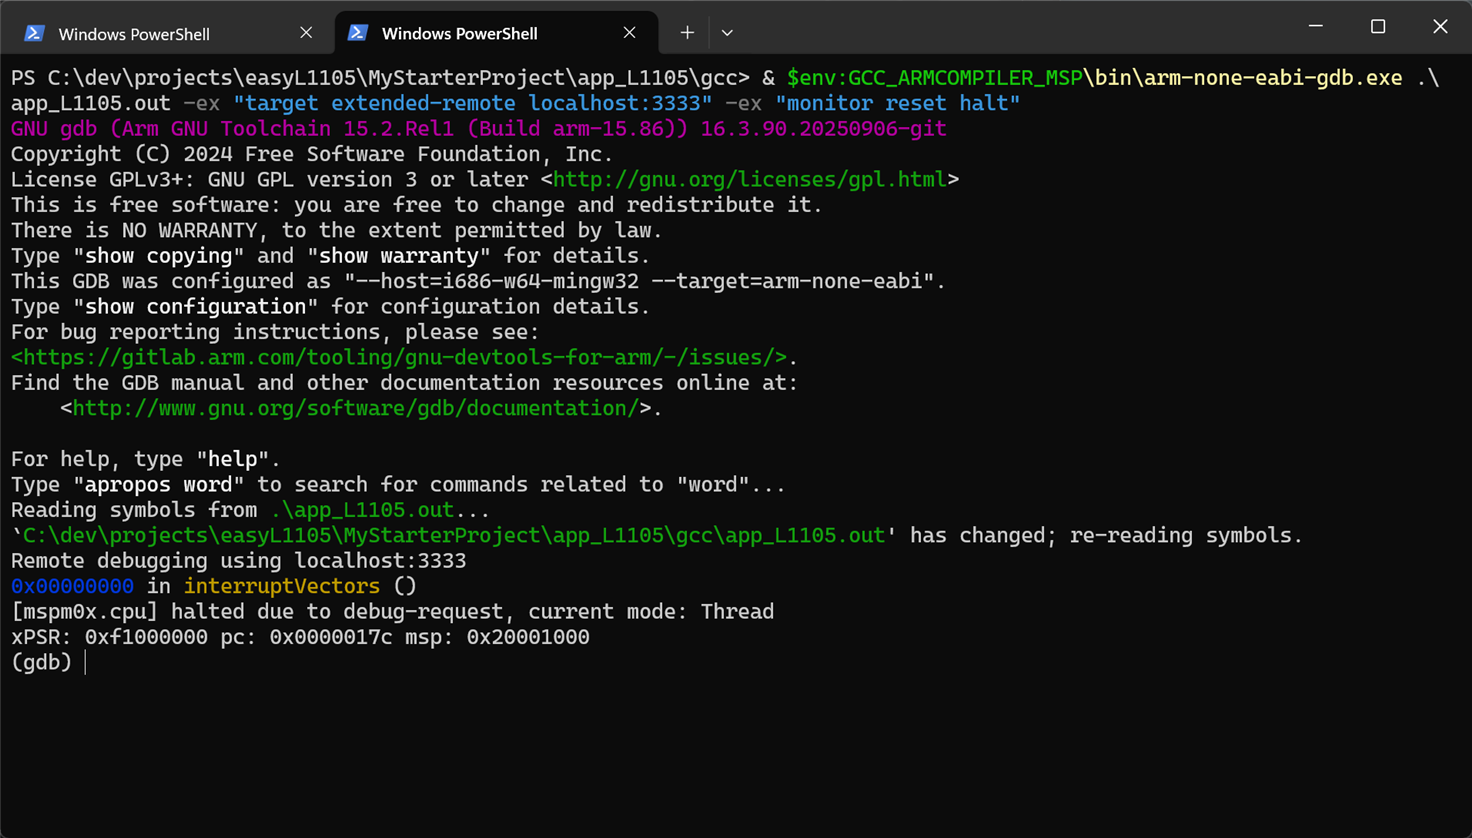Click "has changed; re-reading symbols." text
1472x838 pixels.
pyautogui.click(x=1107, y=536)
